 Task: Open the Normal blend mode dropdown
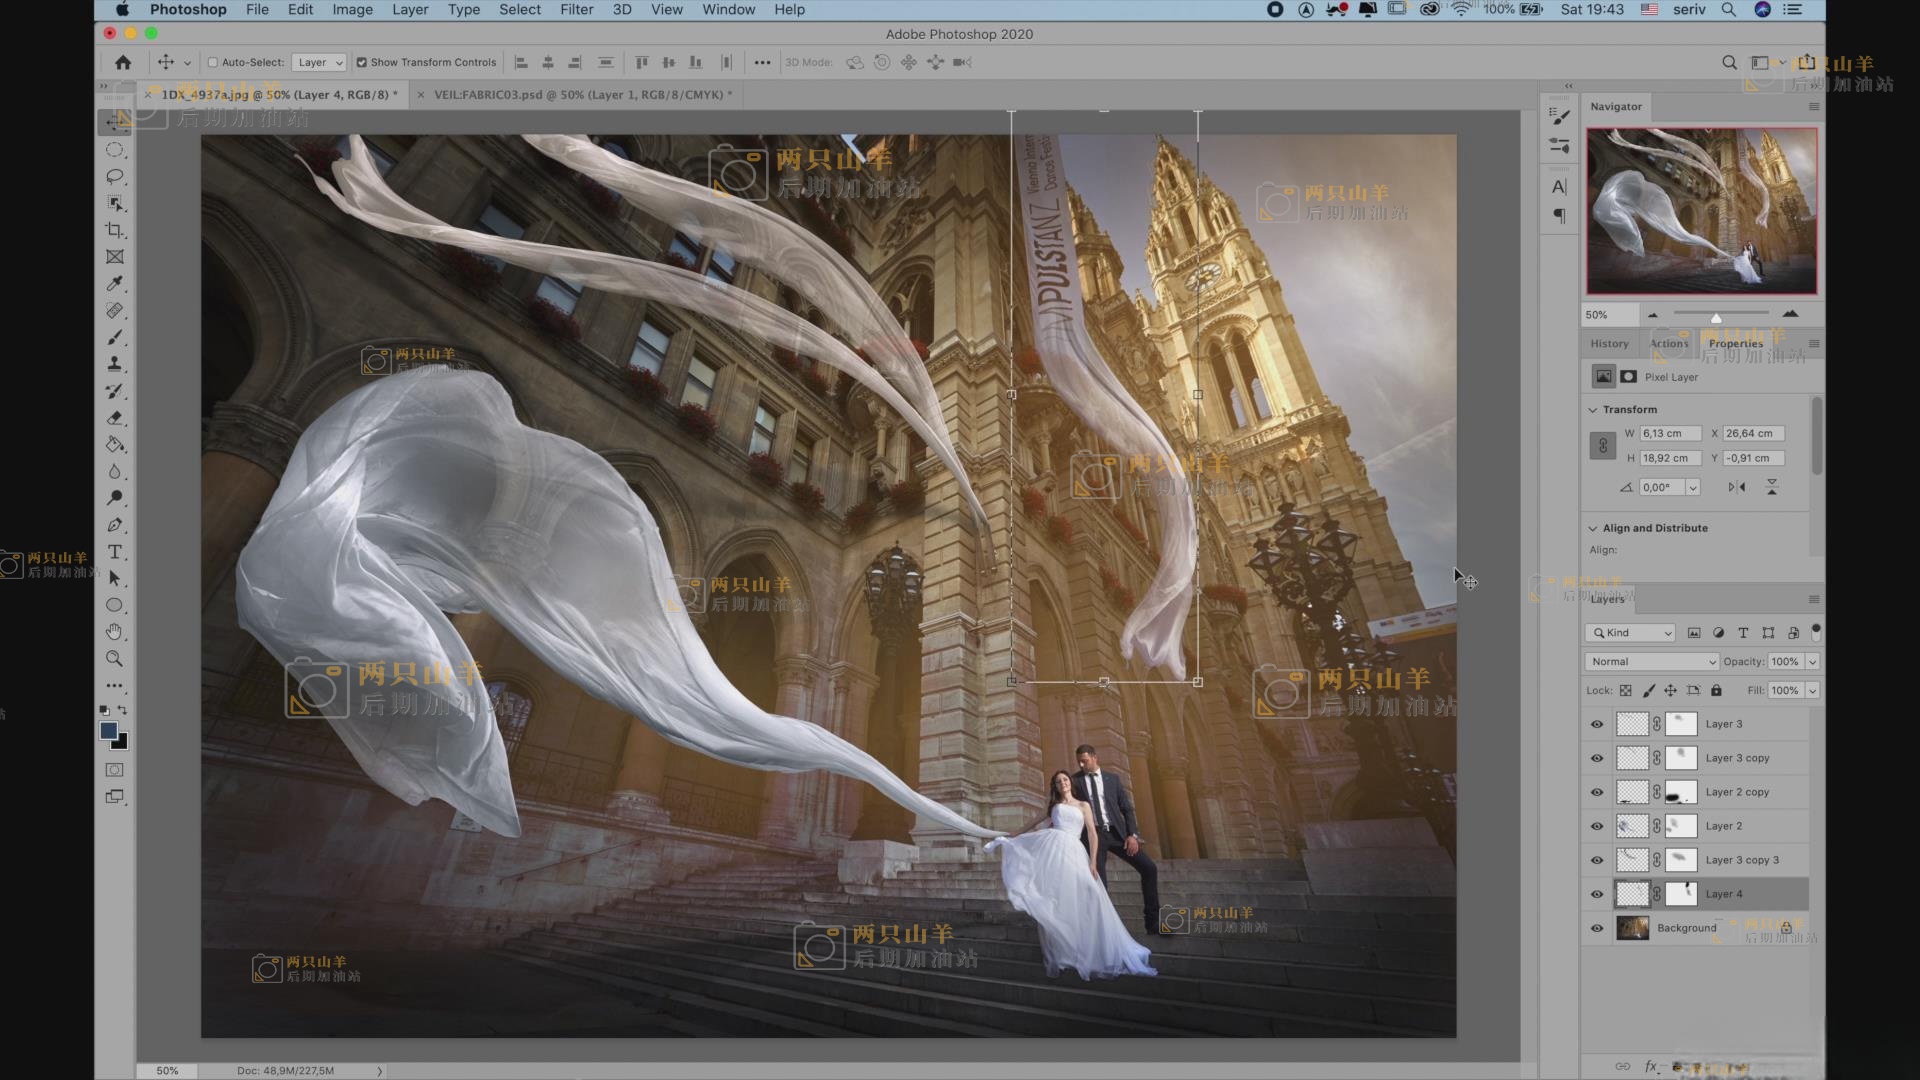tap(1651, 662)
